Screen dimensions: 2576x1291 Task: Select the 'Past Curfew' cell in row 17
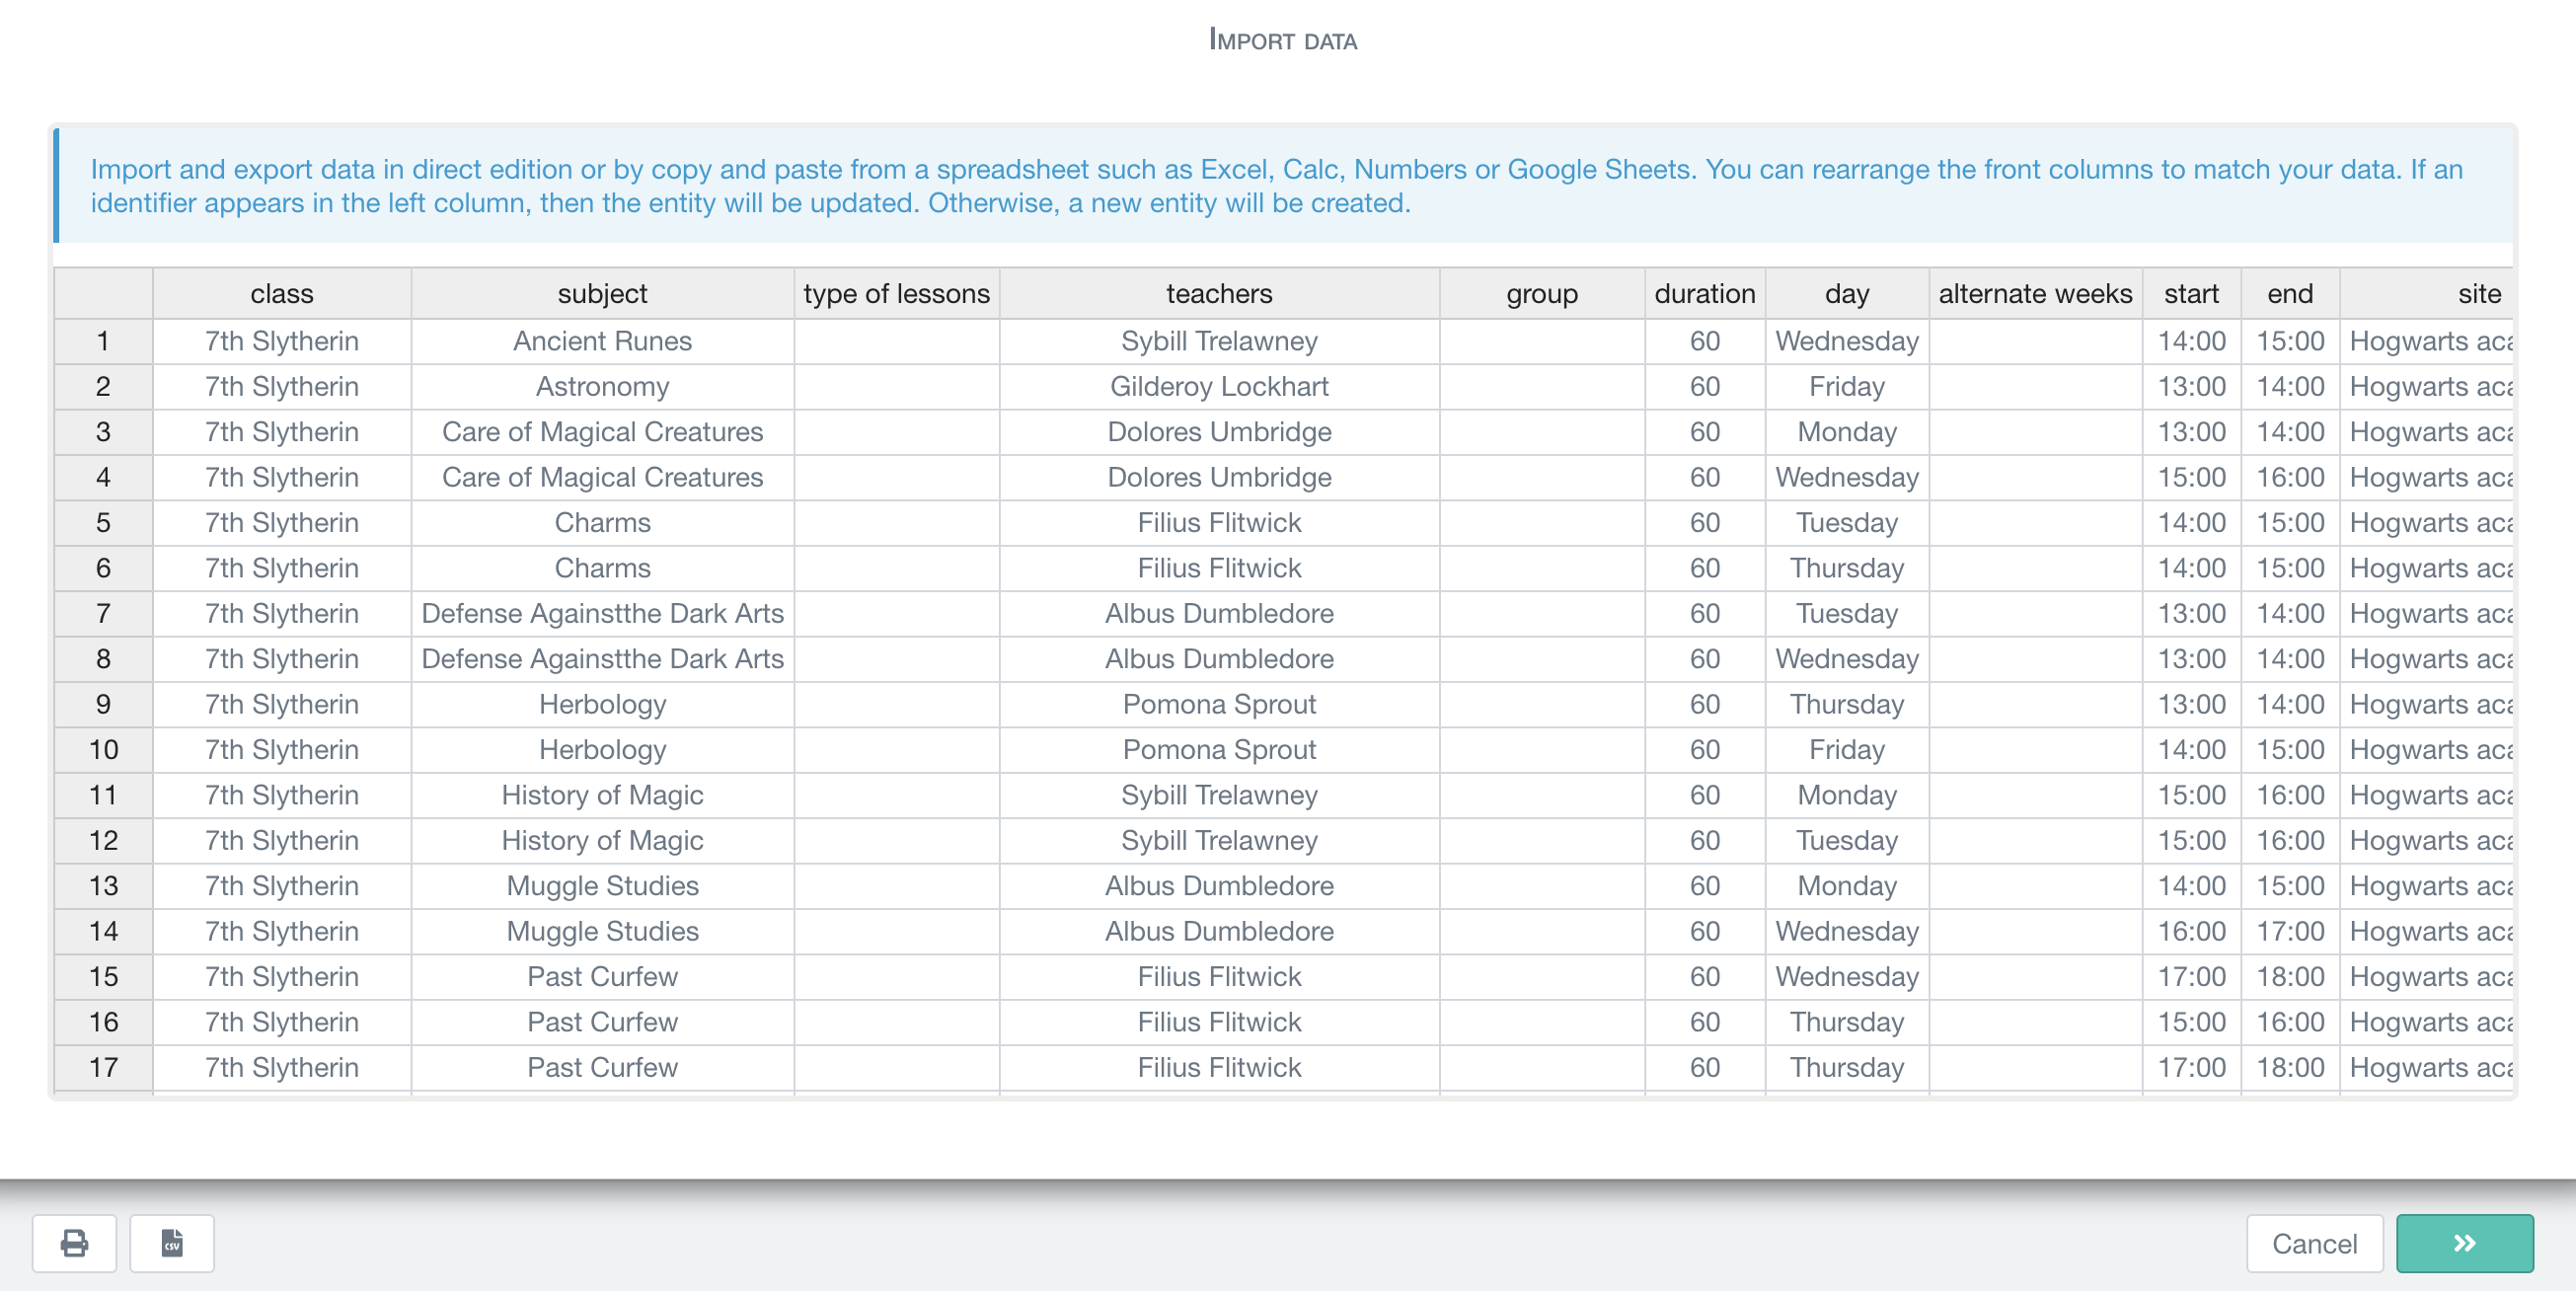[601, 1067]
